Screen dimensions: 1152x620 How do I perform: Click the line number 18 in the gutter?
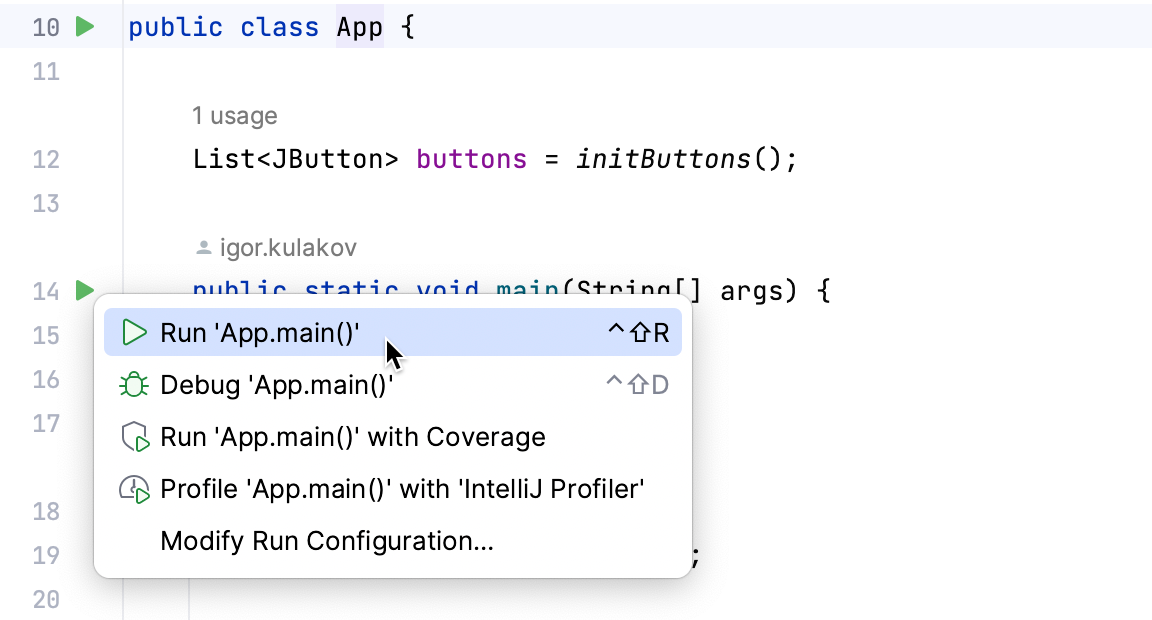(x=46, y=511)
